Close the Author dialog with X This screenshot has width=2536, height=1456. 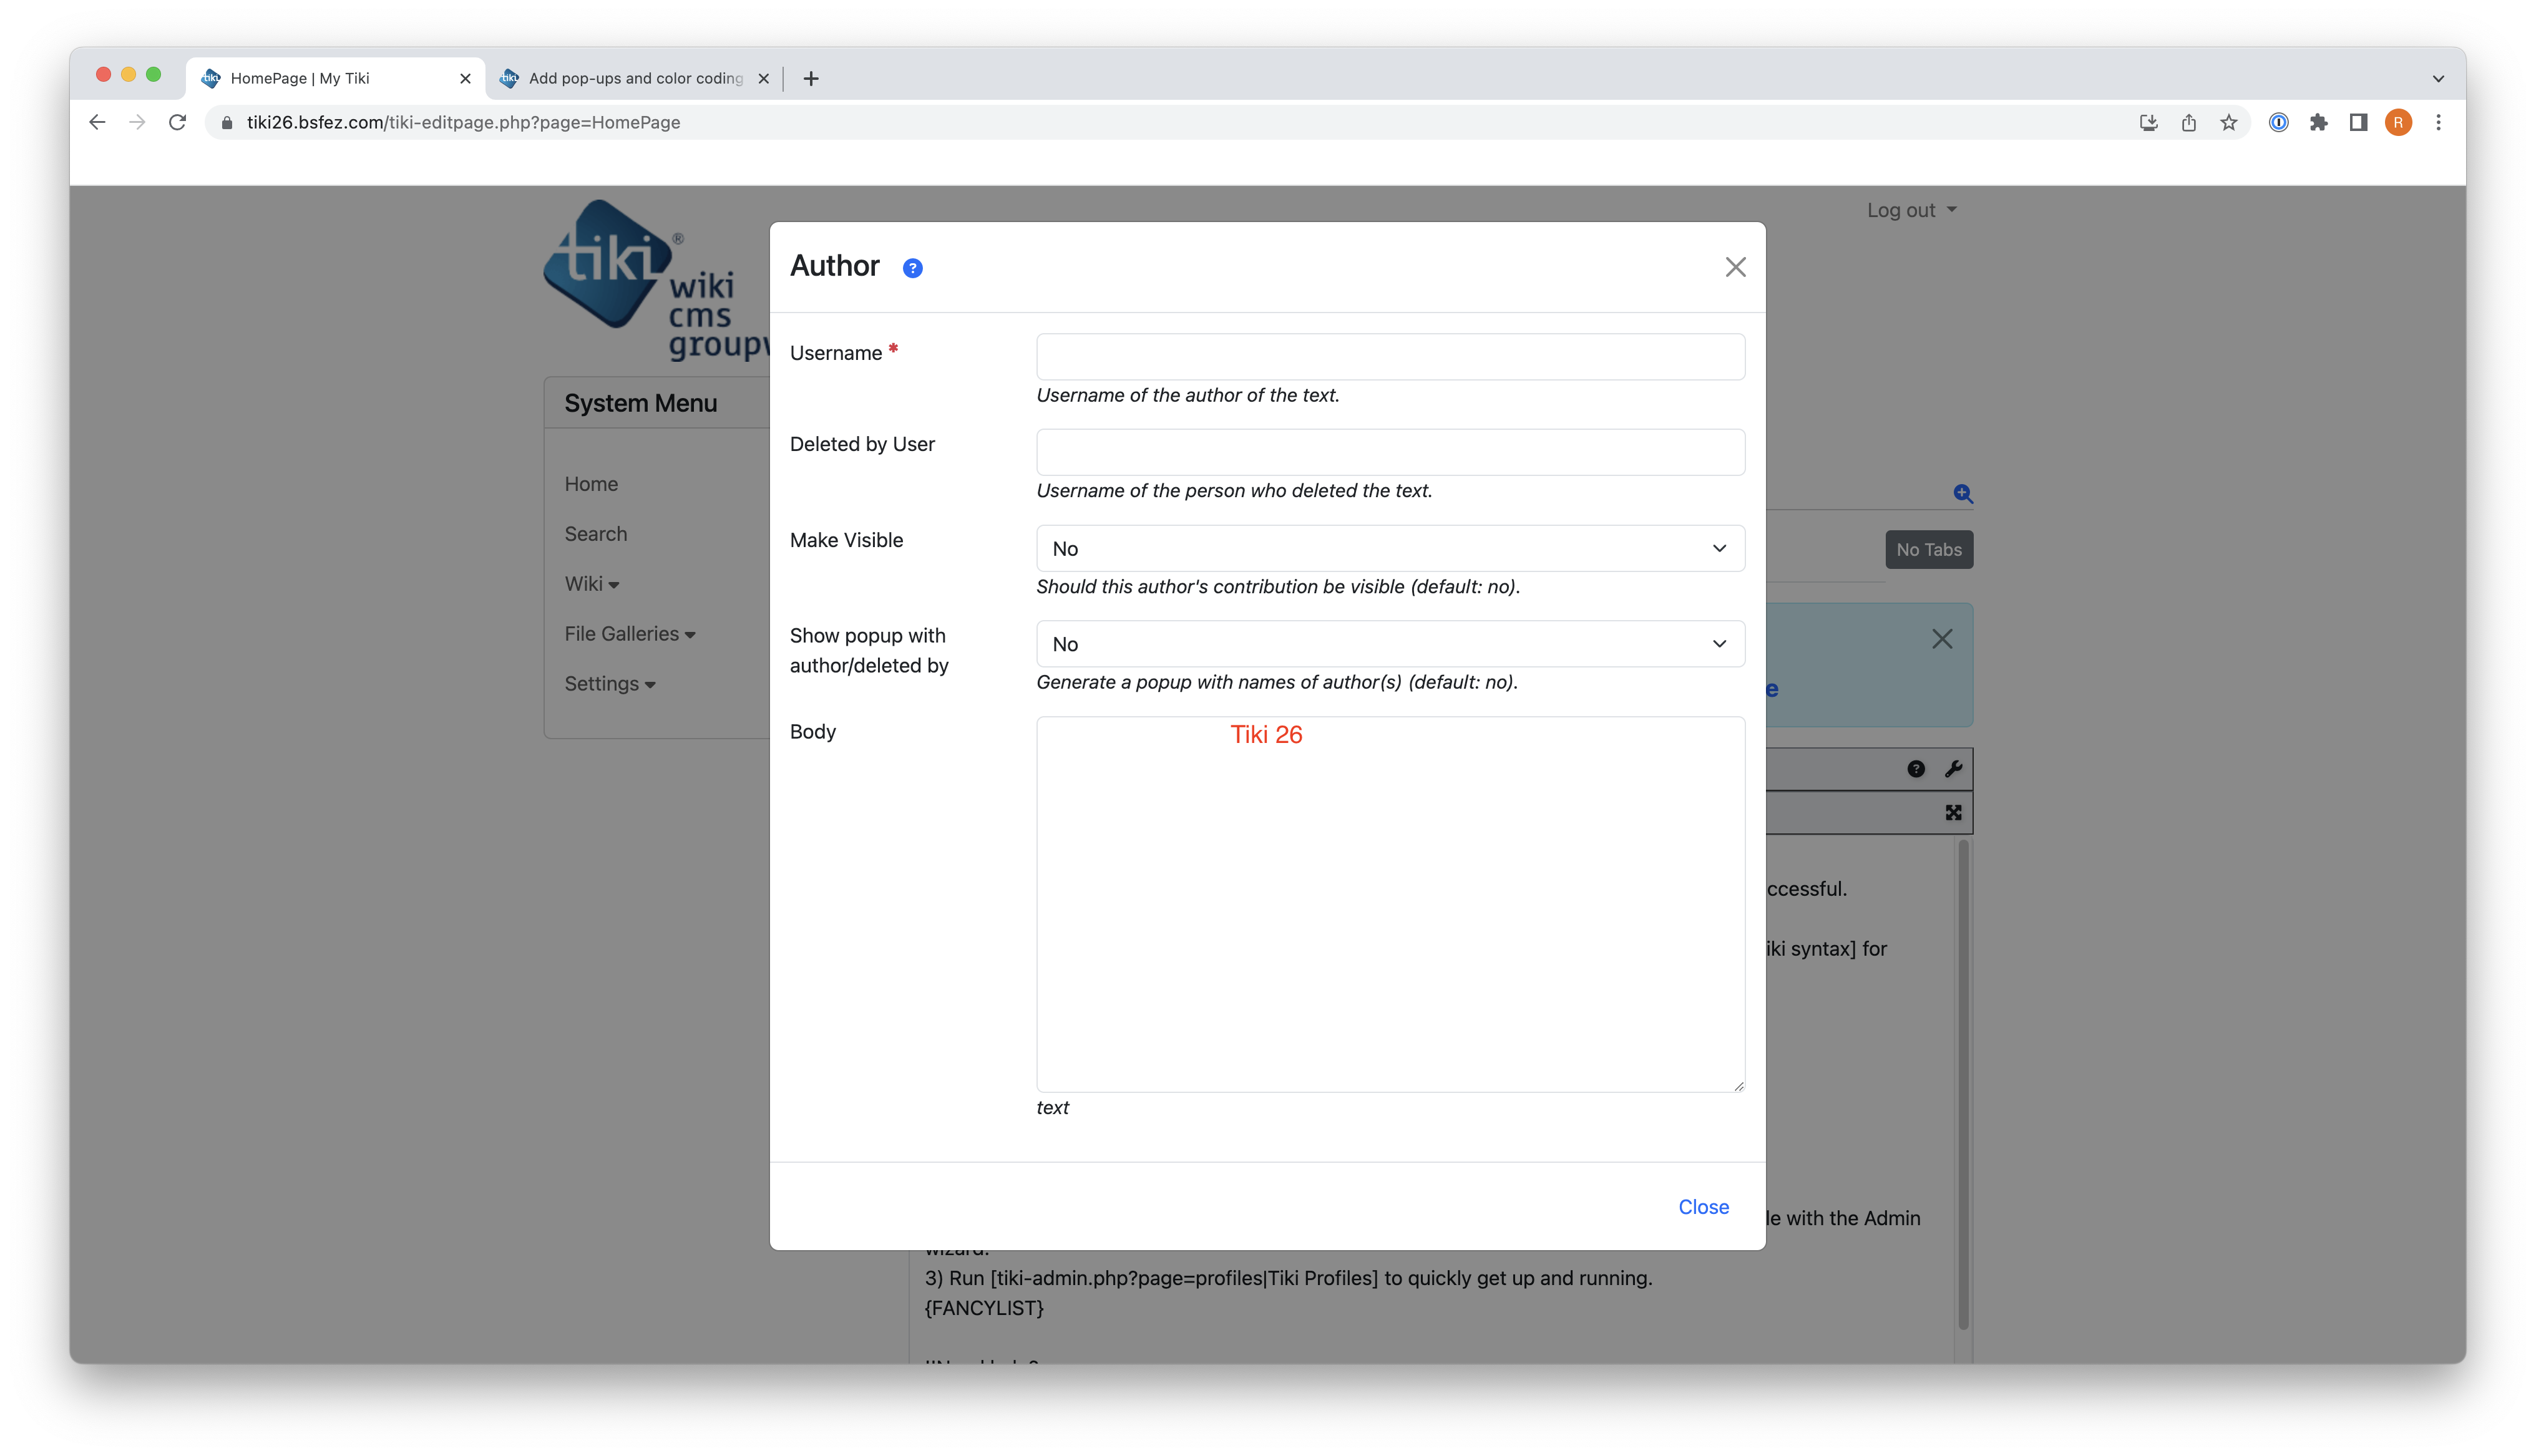click(x=1735, y=267)
